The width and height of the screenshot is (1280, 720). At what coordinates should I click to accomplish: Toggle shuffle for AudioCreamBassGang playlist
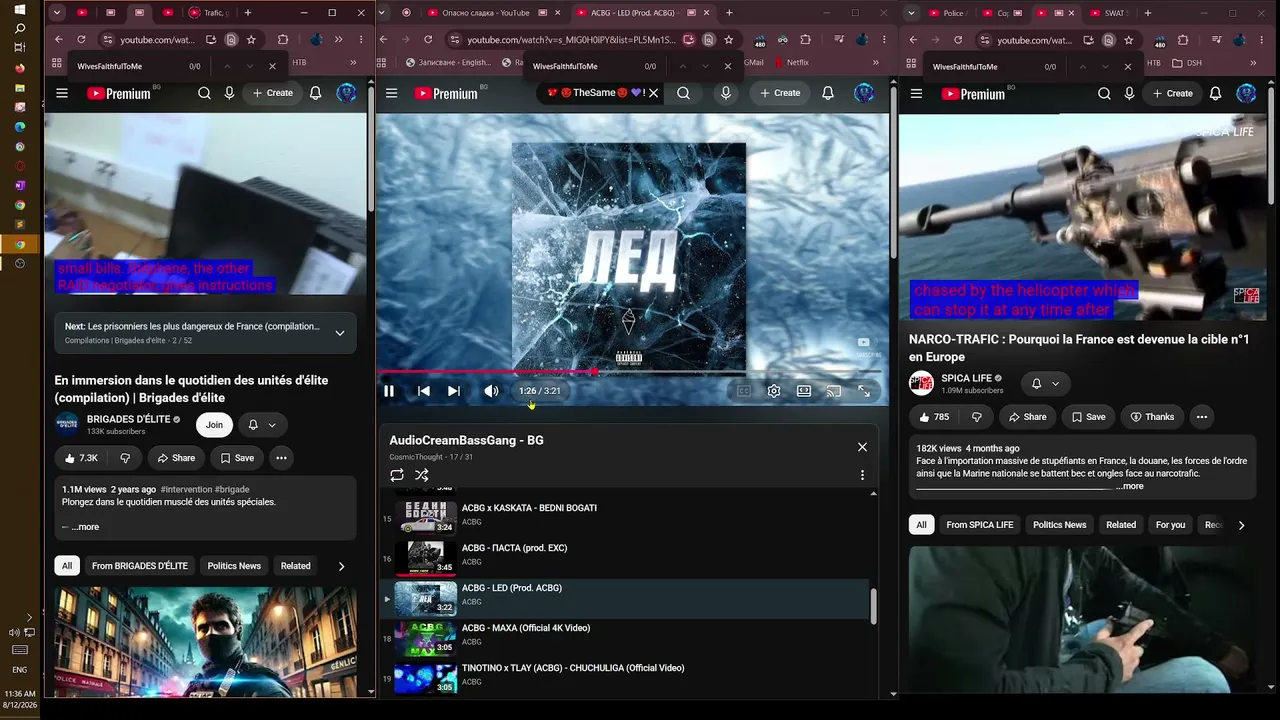(x=422, y=475)
